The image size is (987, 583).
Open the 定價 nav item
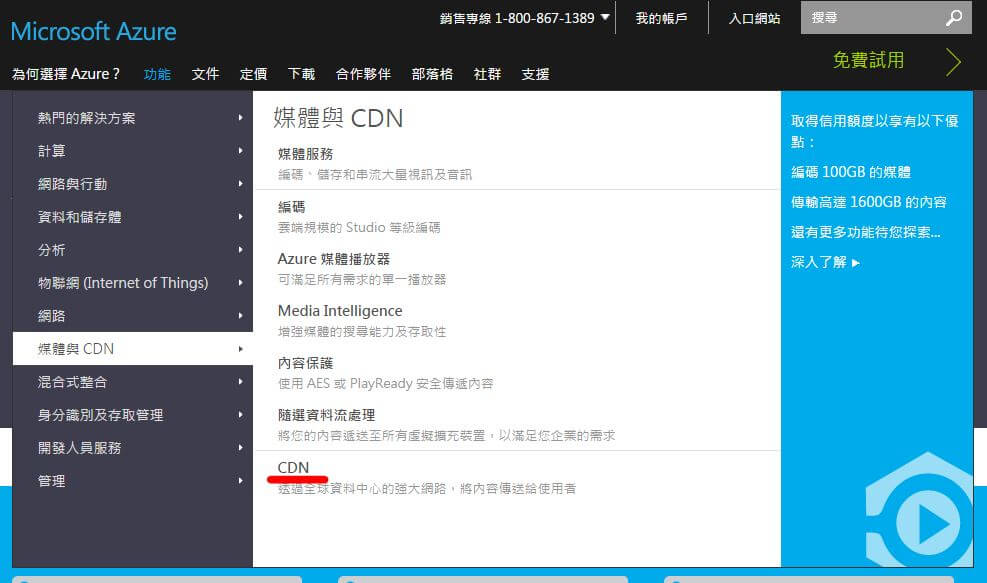[x=253, y=74]
